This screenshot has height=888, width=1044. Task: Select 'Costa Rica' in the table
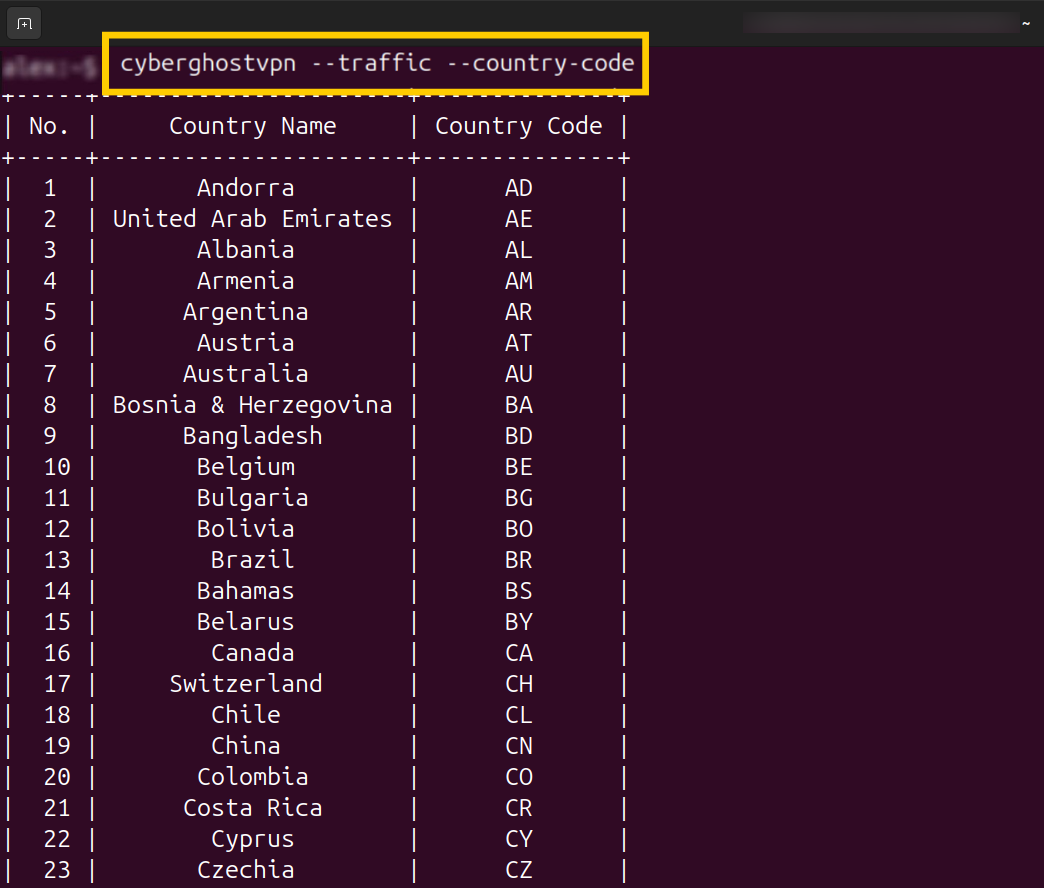(252, 807)
